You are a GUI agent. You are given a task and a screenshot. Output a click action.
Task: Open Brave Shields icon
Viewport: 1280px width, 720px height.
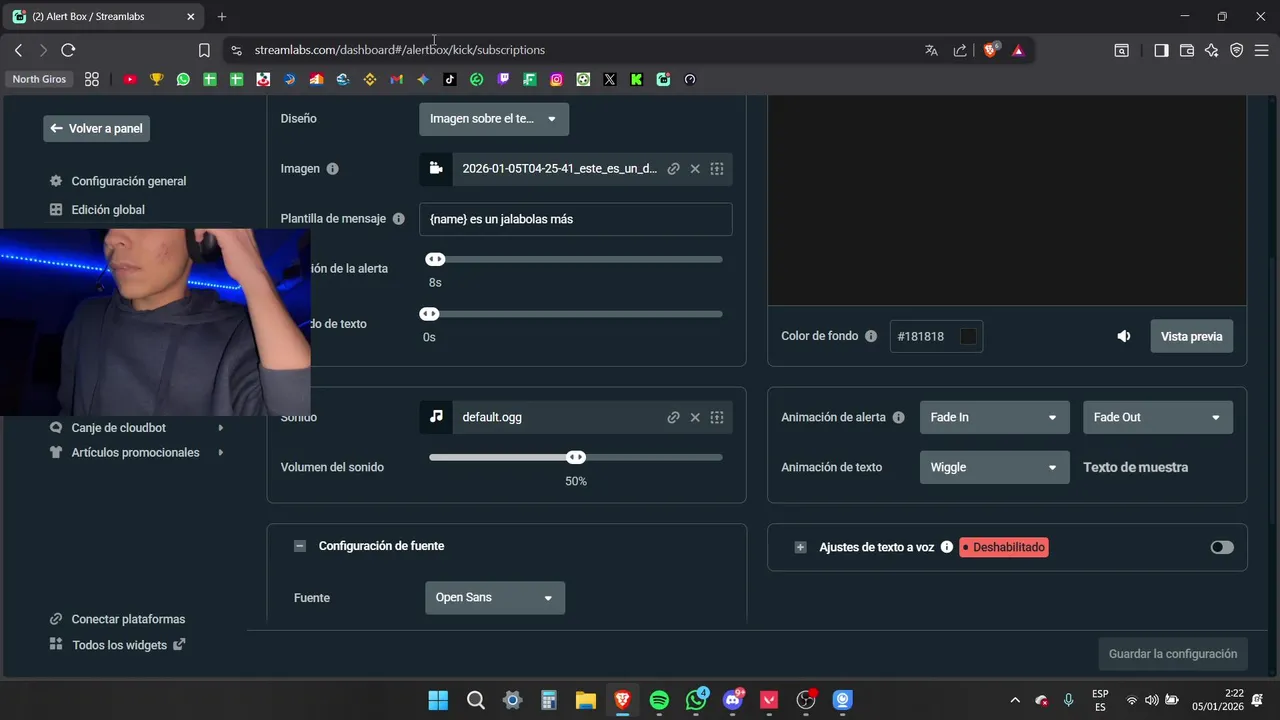point(991,50)
